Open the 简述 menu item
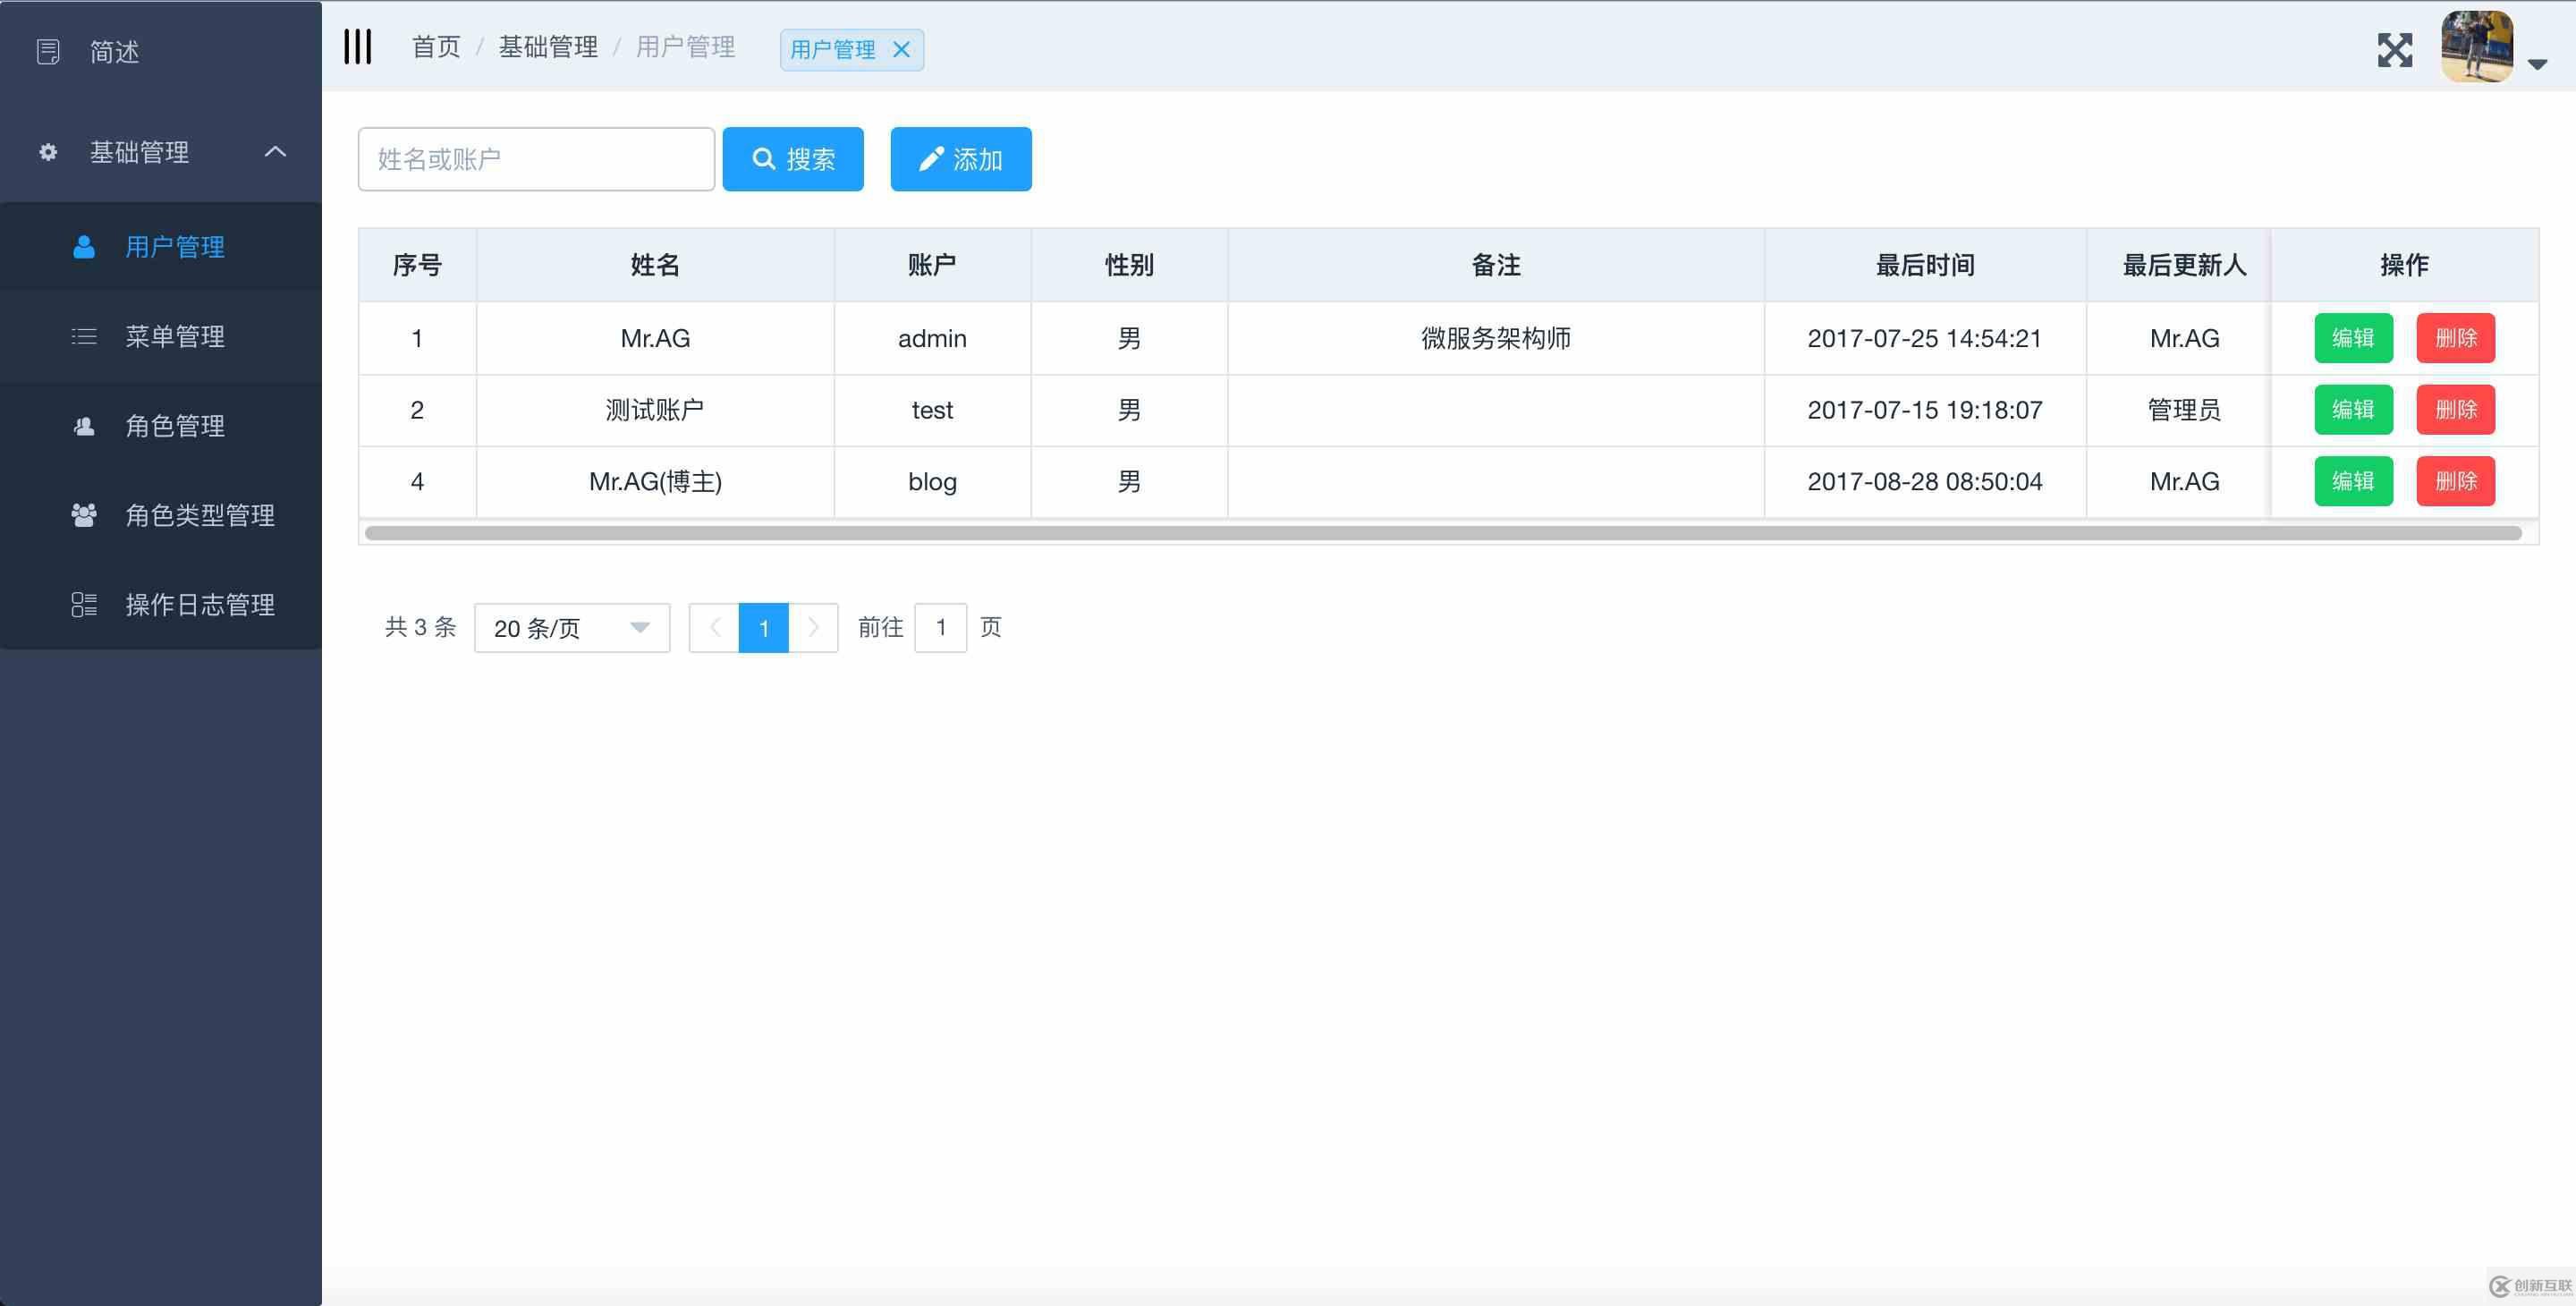The height and width of the screenshot is (1306, 2576). click(161, 51)
